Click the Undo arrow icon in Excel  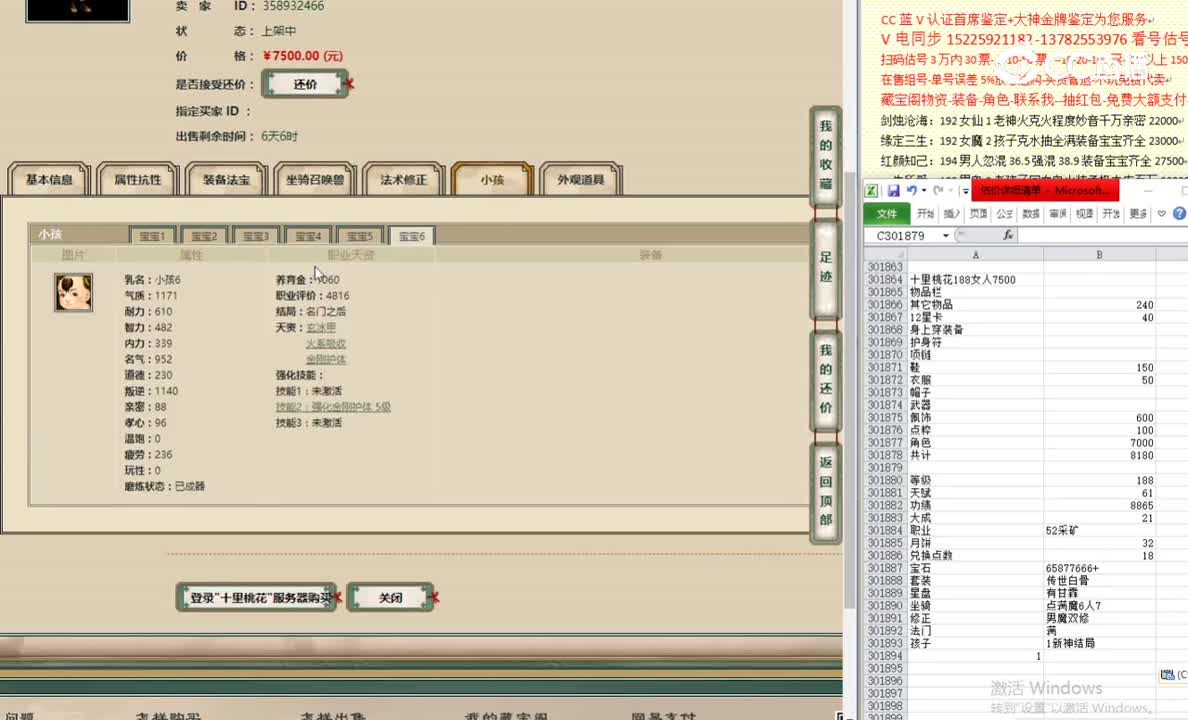(910, 189)
